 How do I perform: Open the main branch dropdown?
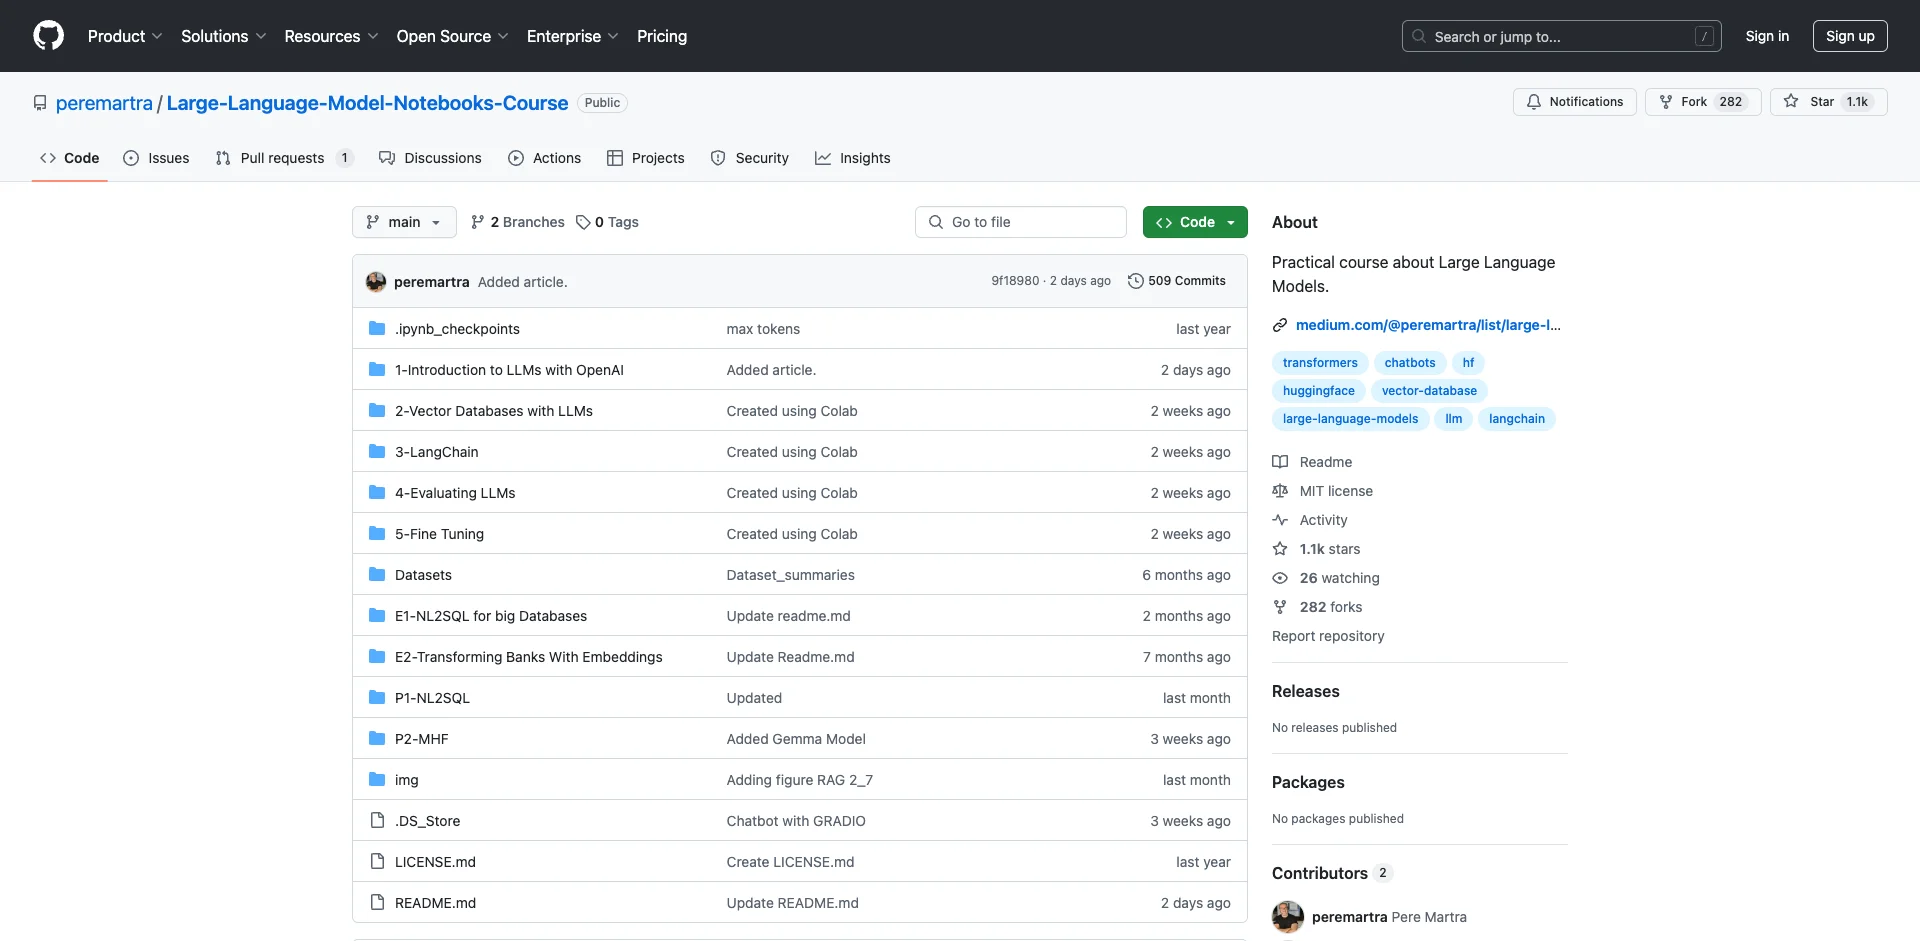(404, 222)
